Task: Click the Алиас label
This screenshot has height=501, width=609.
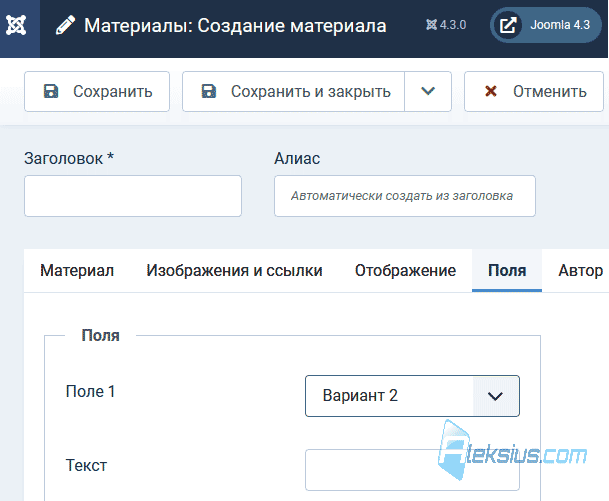Action: pos(297,158)
